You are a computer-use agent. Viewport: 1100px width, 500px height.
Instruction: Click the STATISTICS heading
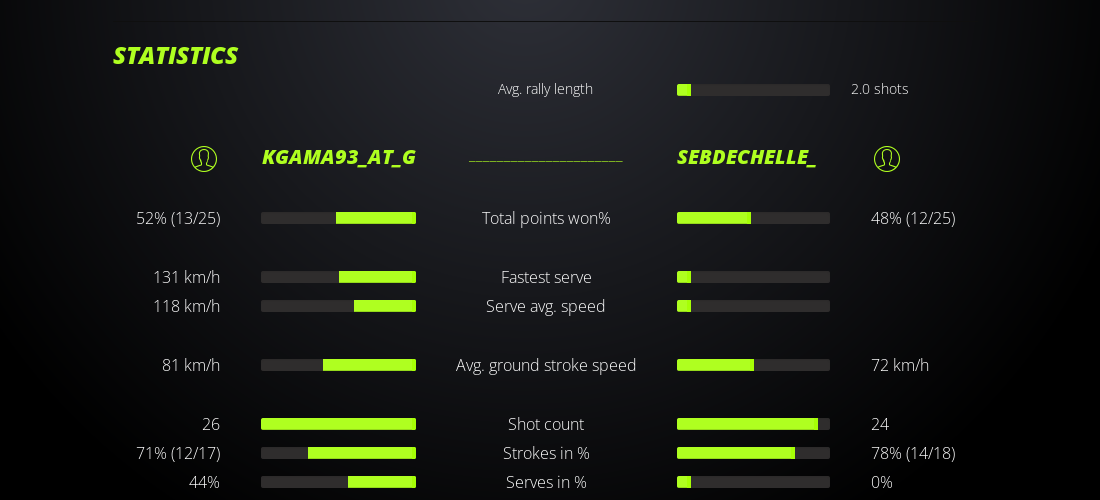175,56
